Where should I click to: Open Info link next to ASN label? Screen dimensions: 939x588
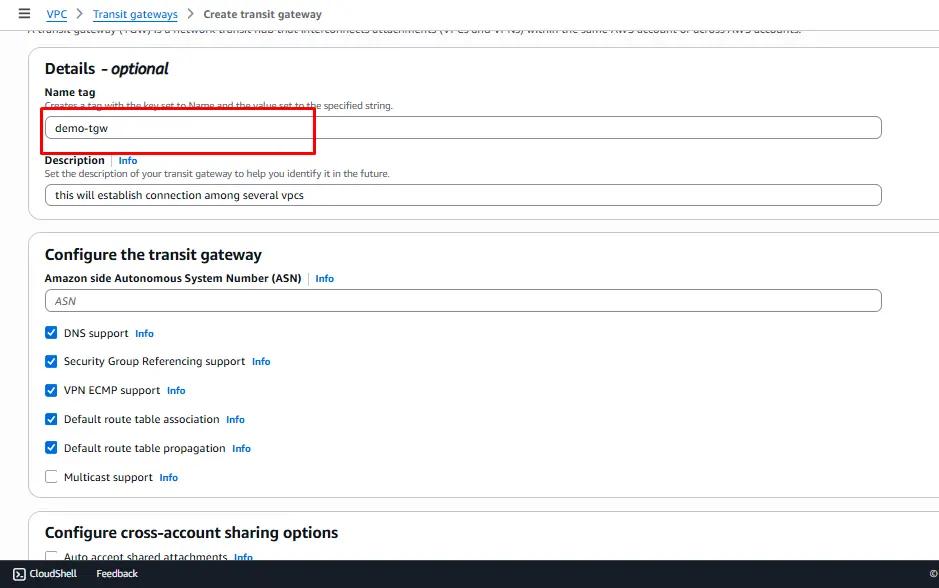click(324, 279)
